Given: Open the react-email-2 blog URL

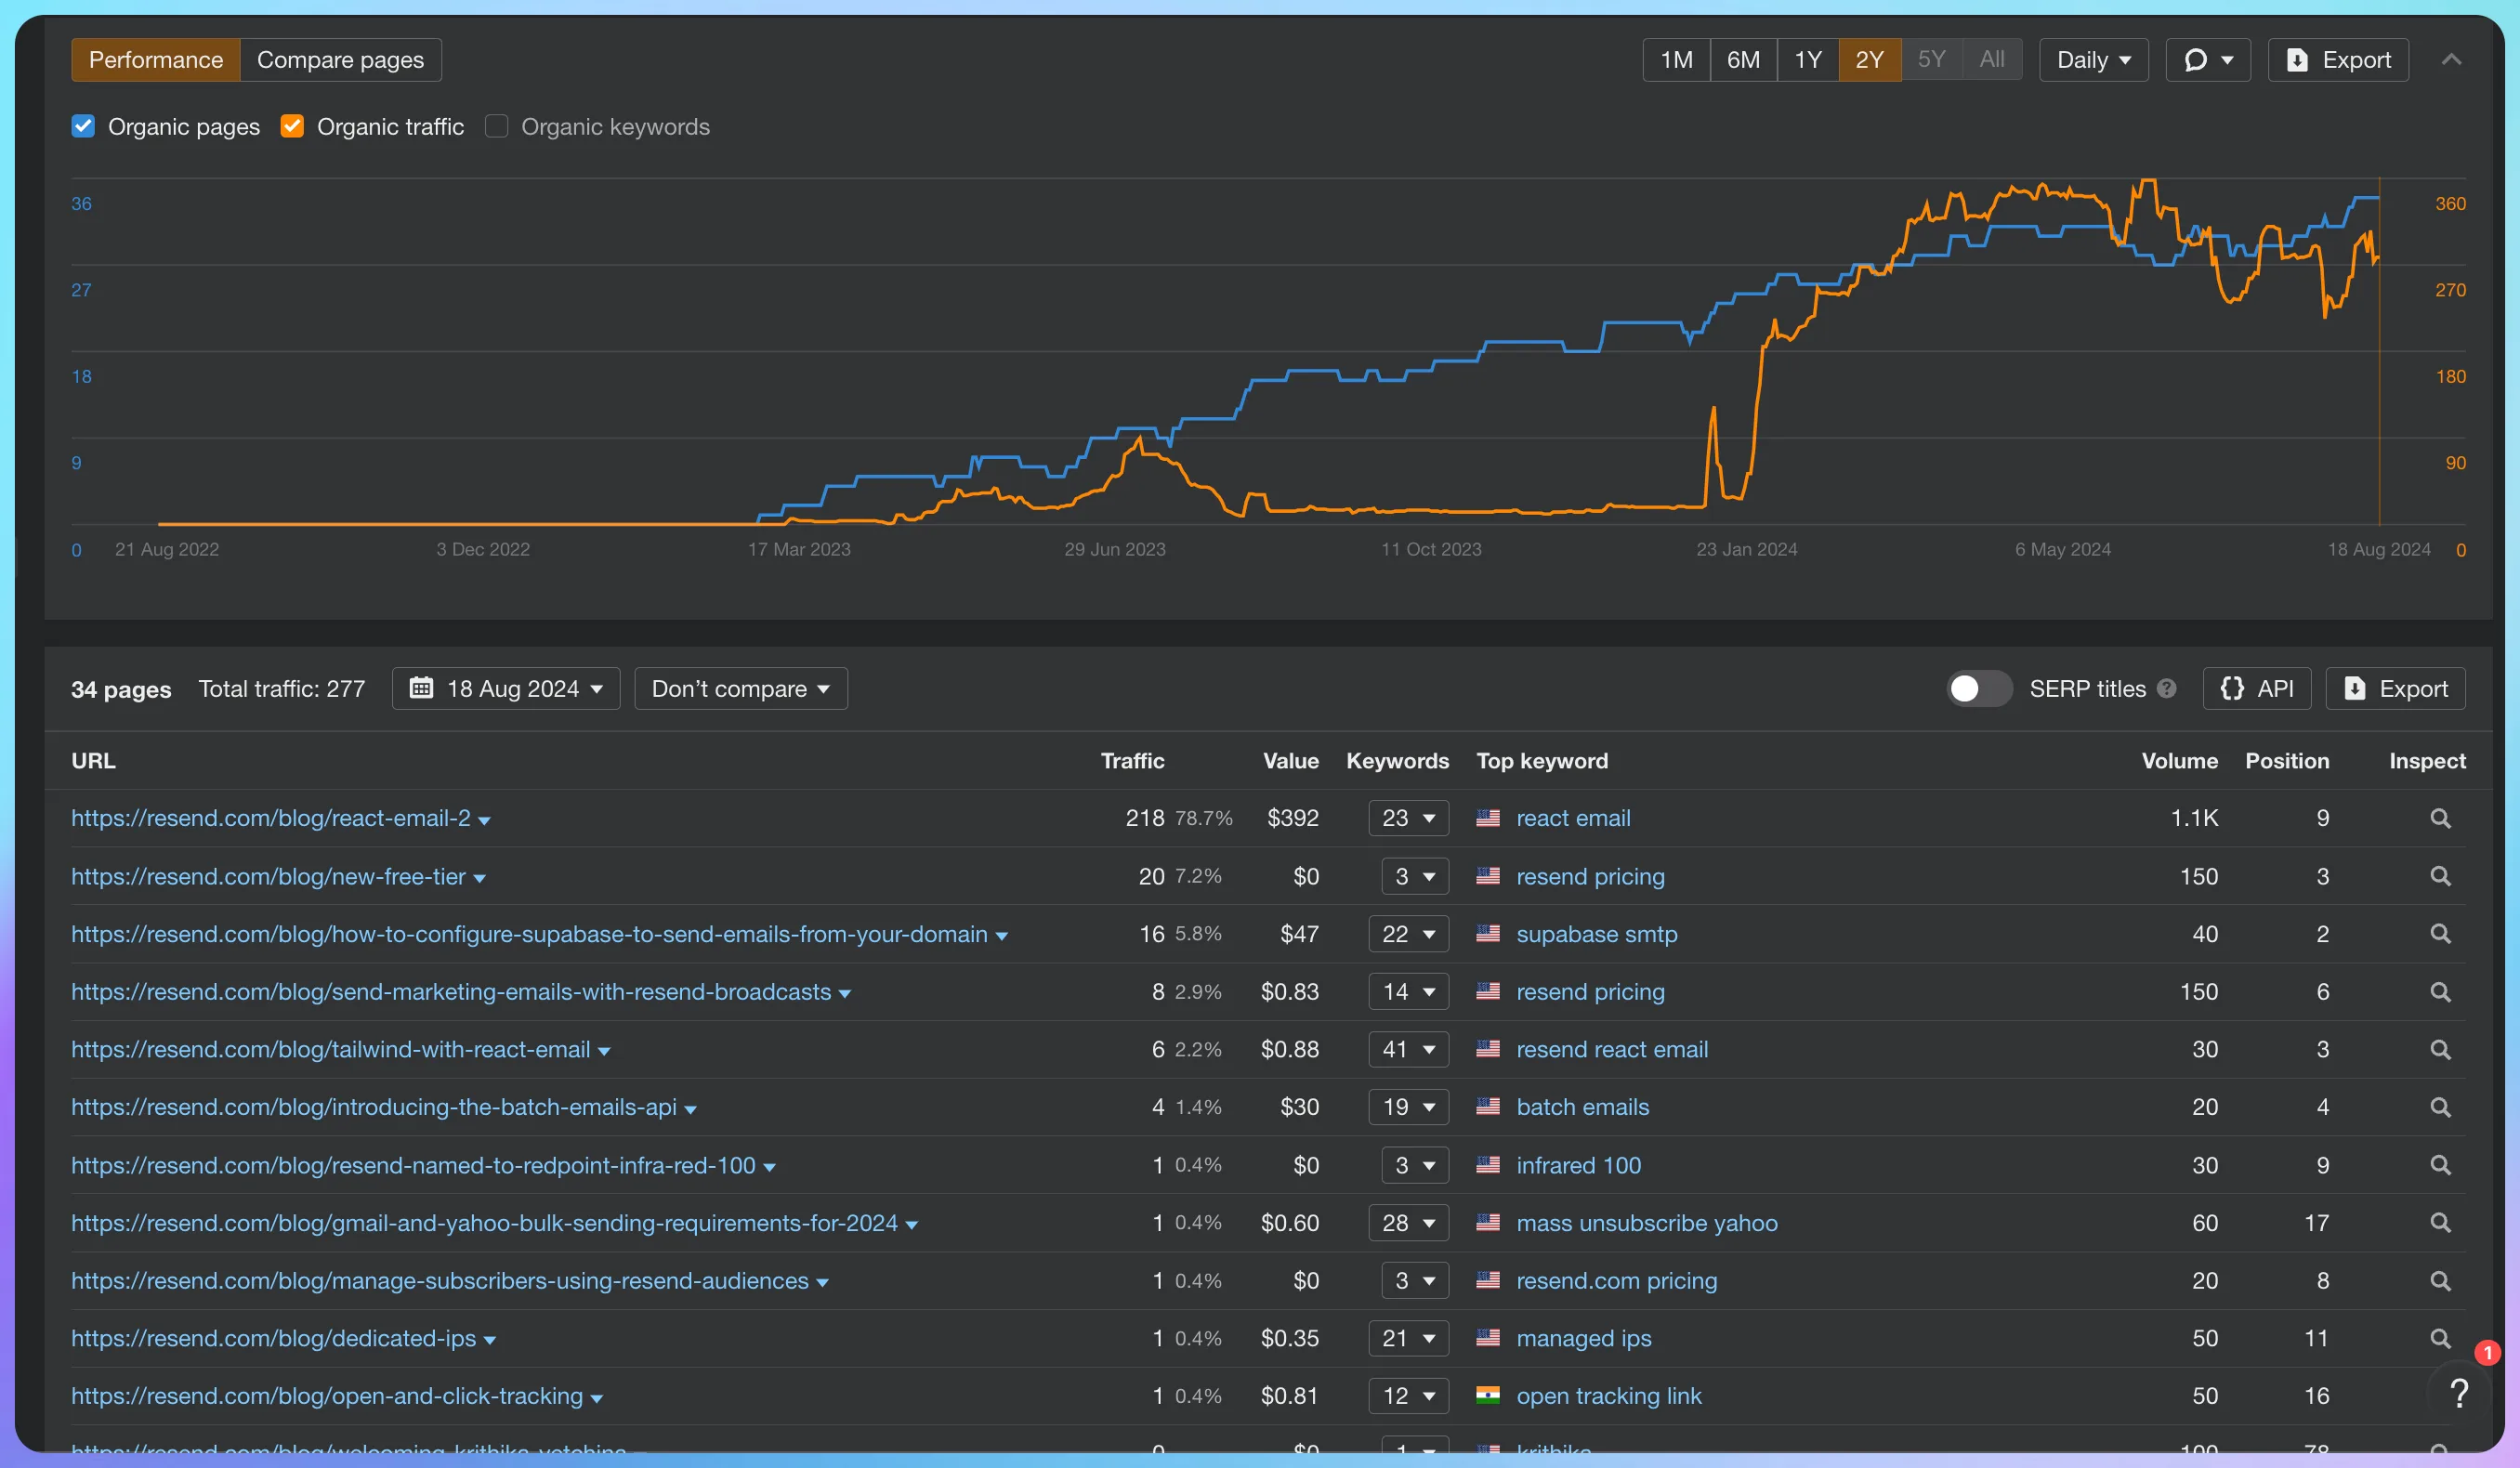Looking at the screenshot, I should point(271,818).
